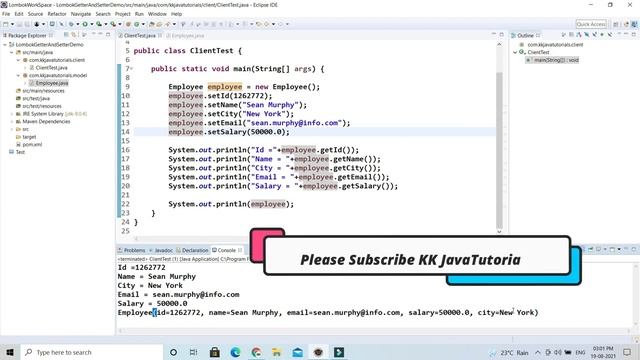Select src/main/resources folder

pyautogui.click(x=43, y=91)
